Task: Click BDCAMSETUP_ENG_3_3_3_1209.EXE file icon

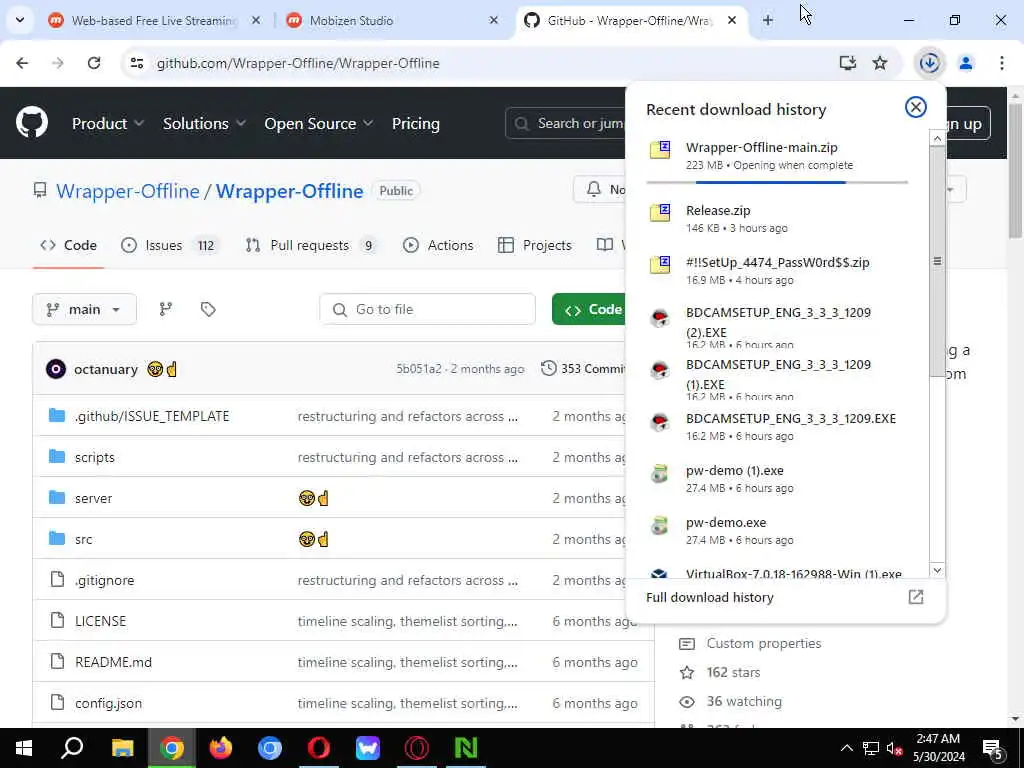Action: (660, 422)
